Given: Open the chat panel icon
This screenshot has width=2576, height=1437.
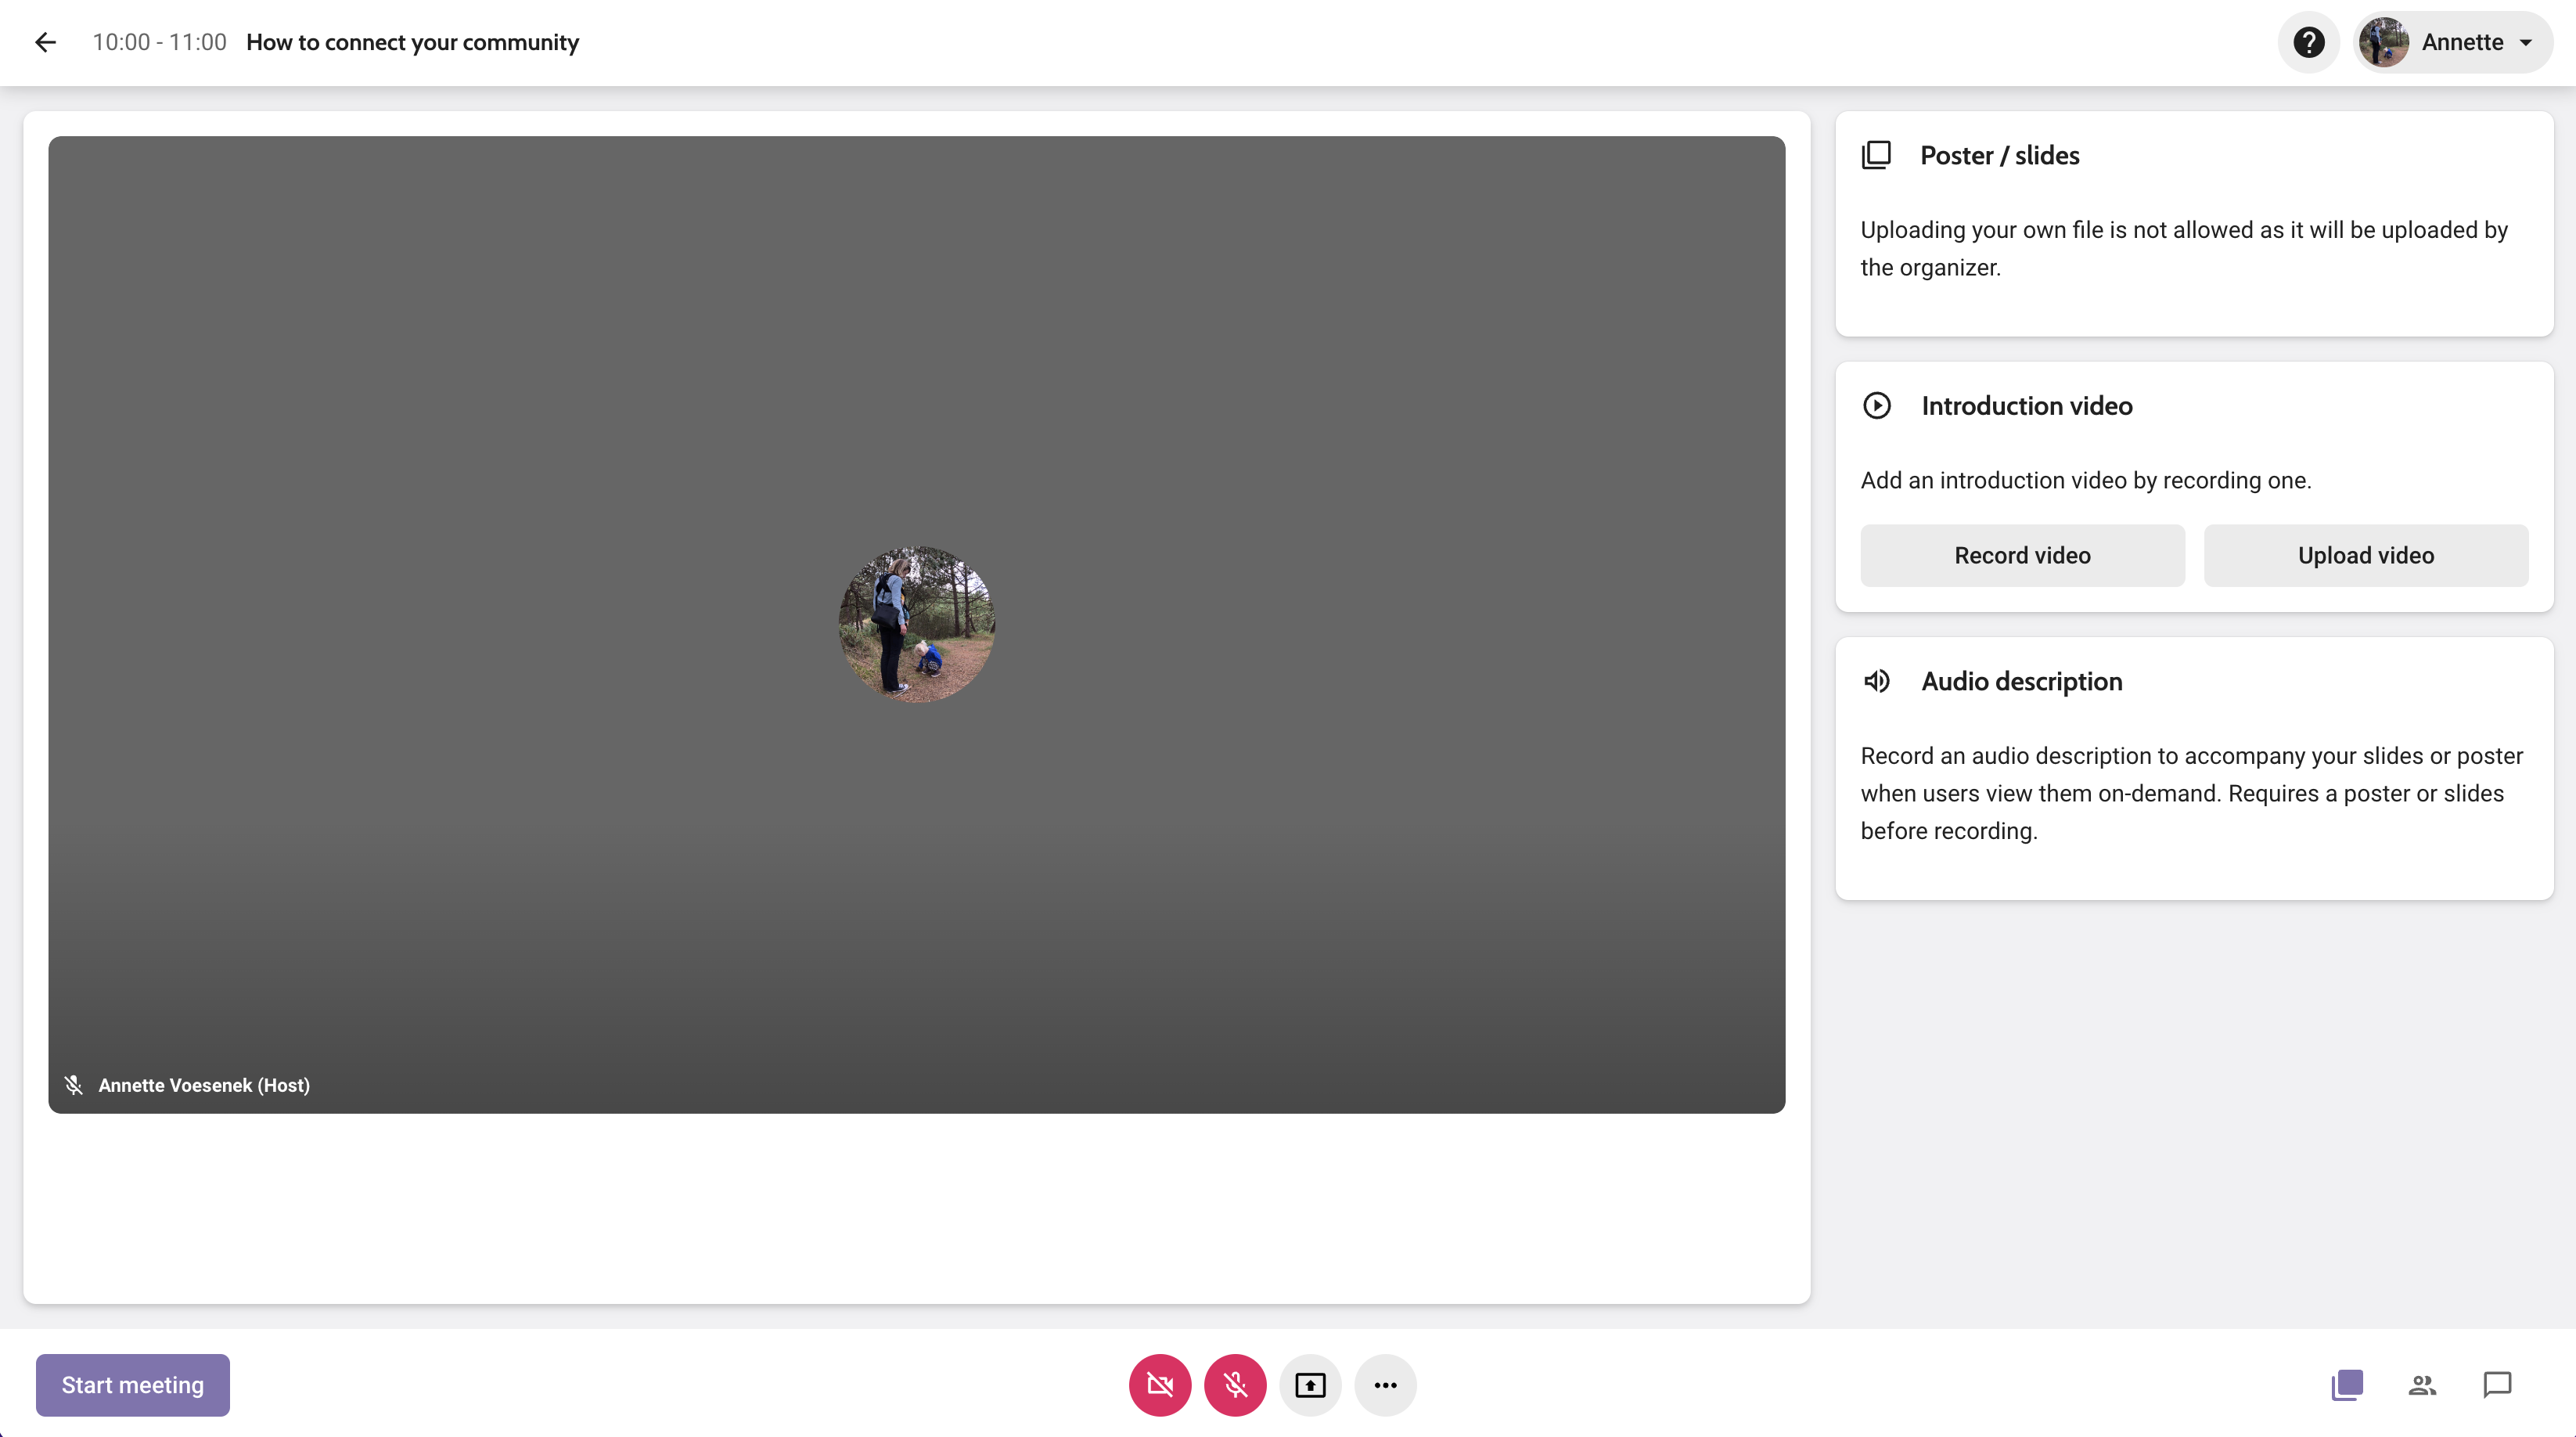Looking at the screenshot, I should coord(2497,1384).
